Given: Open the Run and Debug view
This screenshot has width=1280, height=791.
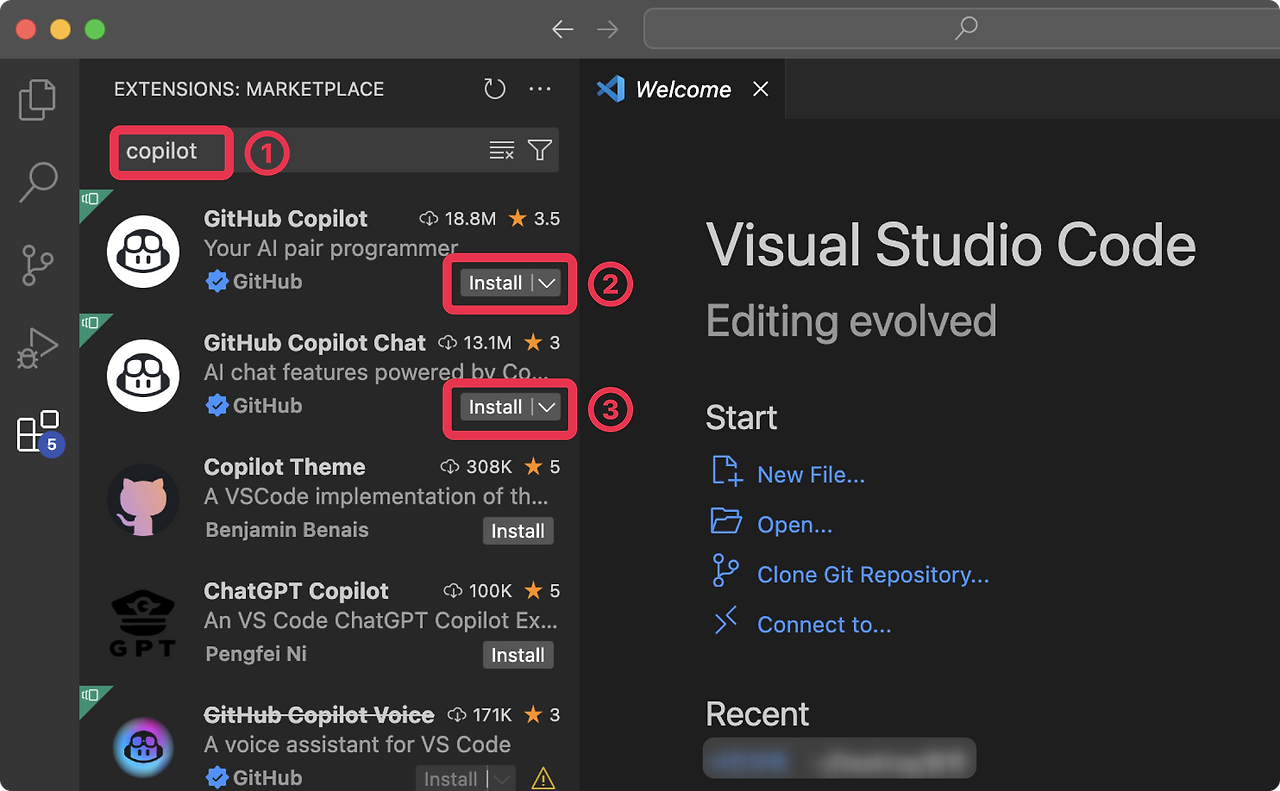Looking at the screenshot, I should point(37,348).
